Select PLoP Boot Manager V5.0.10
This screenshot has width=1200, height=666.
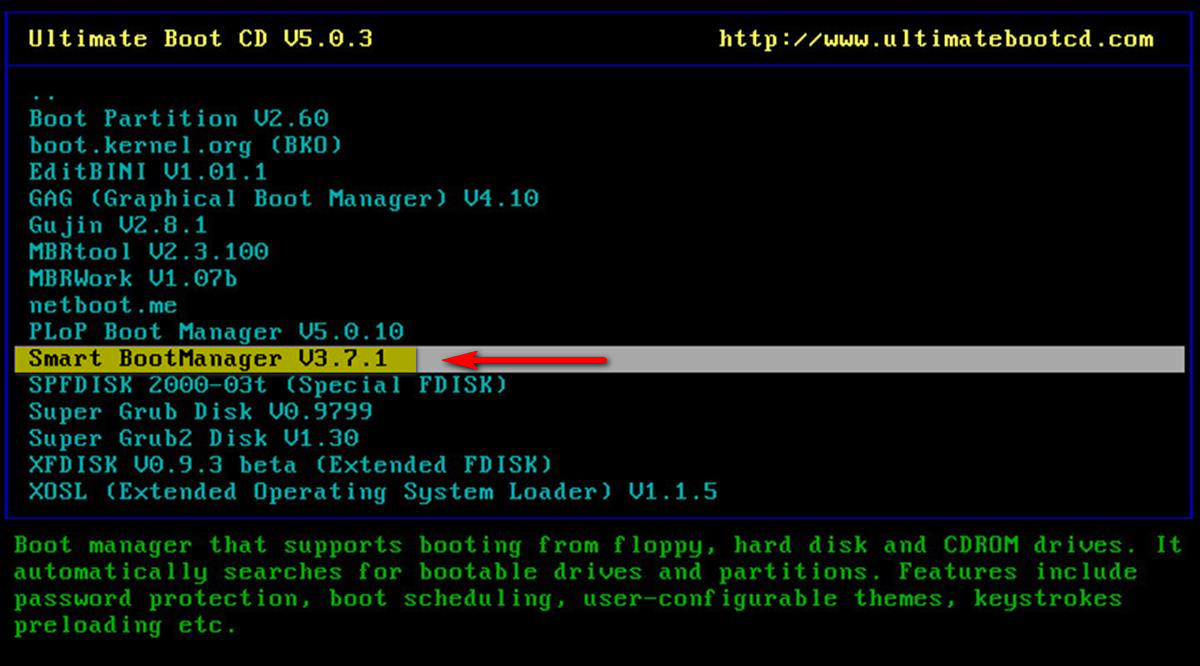[216, 331]
